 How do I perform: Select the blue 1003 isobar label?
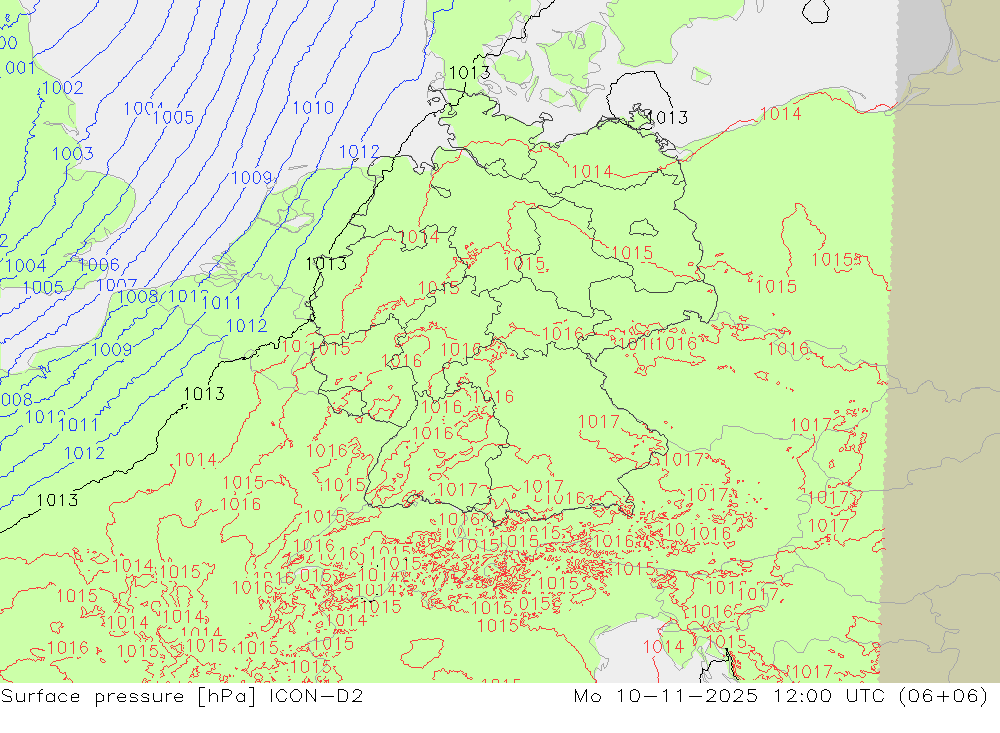pyautogui.click(x=73, y=154)
